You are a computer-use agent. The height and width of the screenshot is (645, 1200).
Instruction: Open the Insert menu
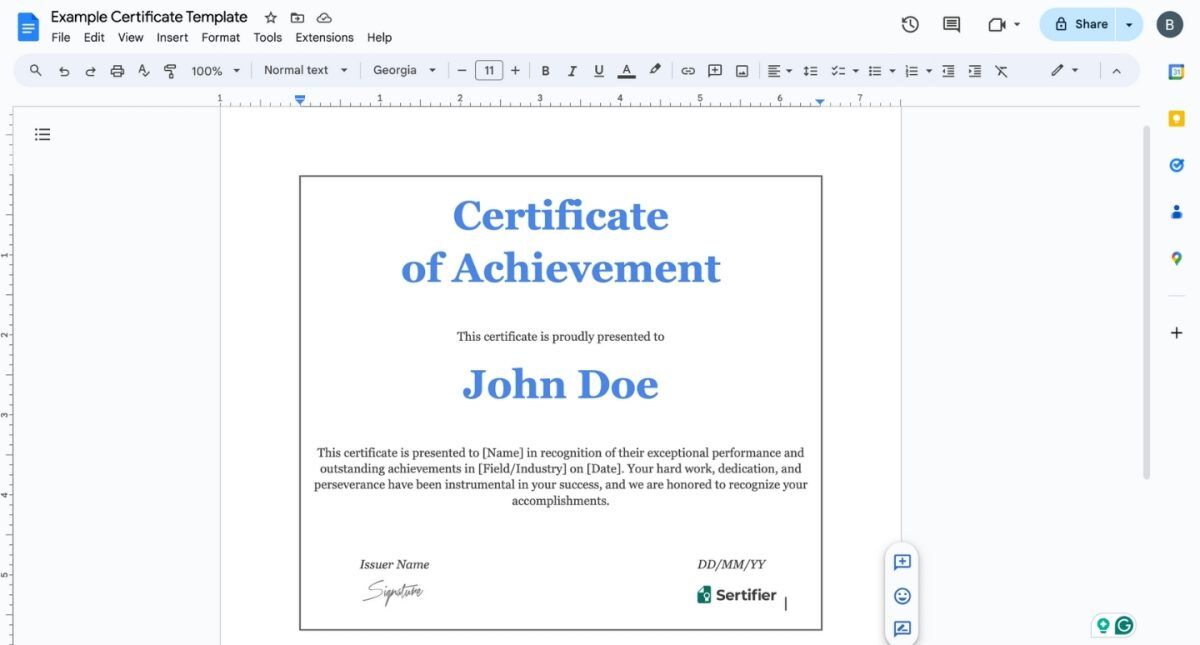[172, 37]
